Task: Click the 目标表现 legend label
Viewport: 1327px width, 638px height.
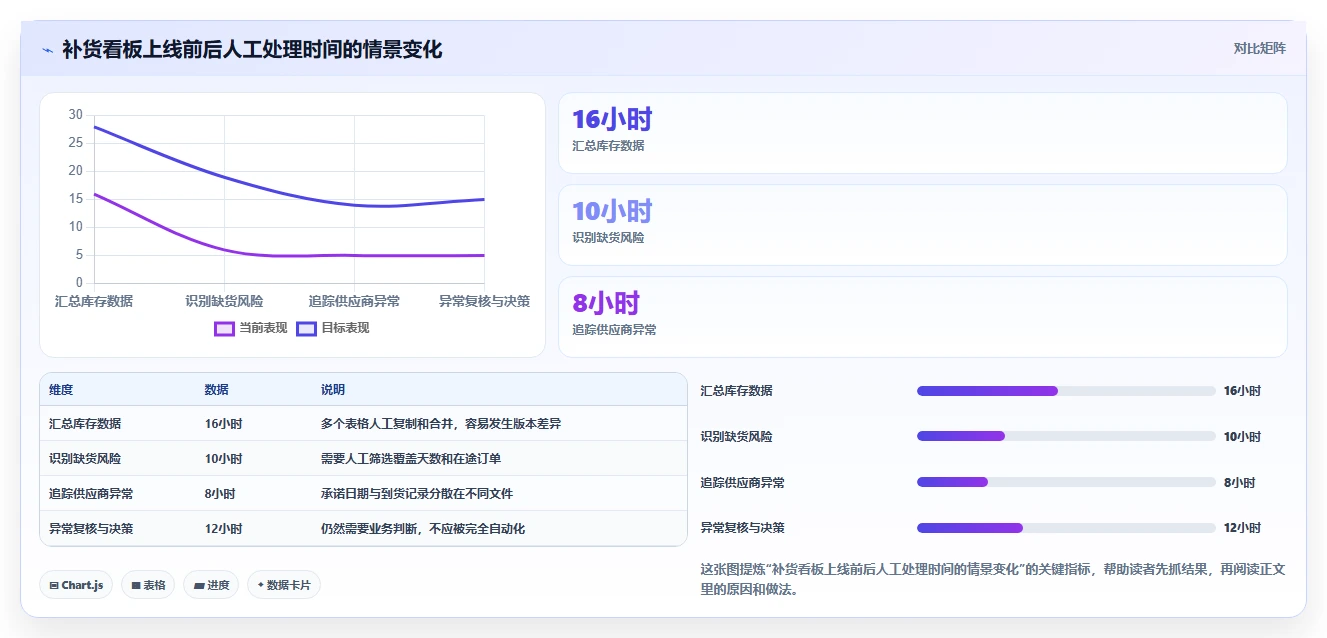Action: click(x=346, y=328)
